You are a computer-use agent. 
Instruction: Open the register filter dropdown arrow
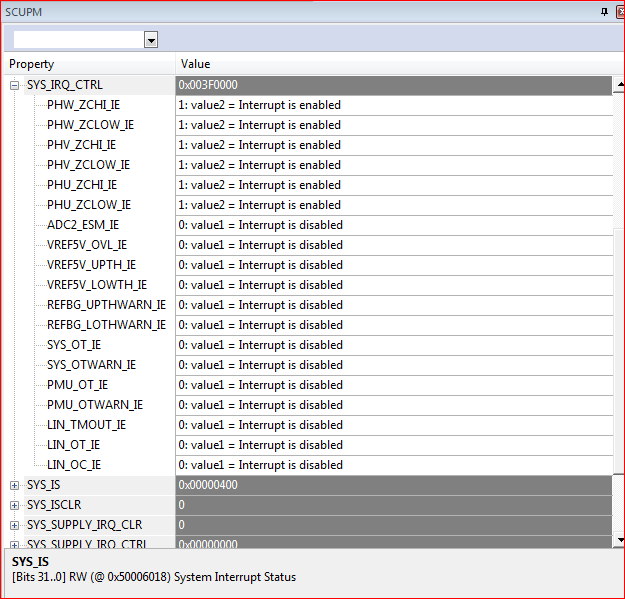coord(151,40)
